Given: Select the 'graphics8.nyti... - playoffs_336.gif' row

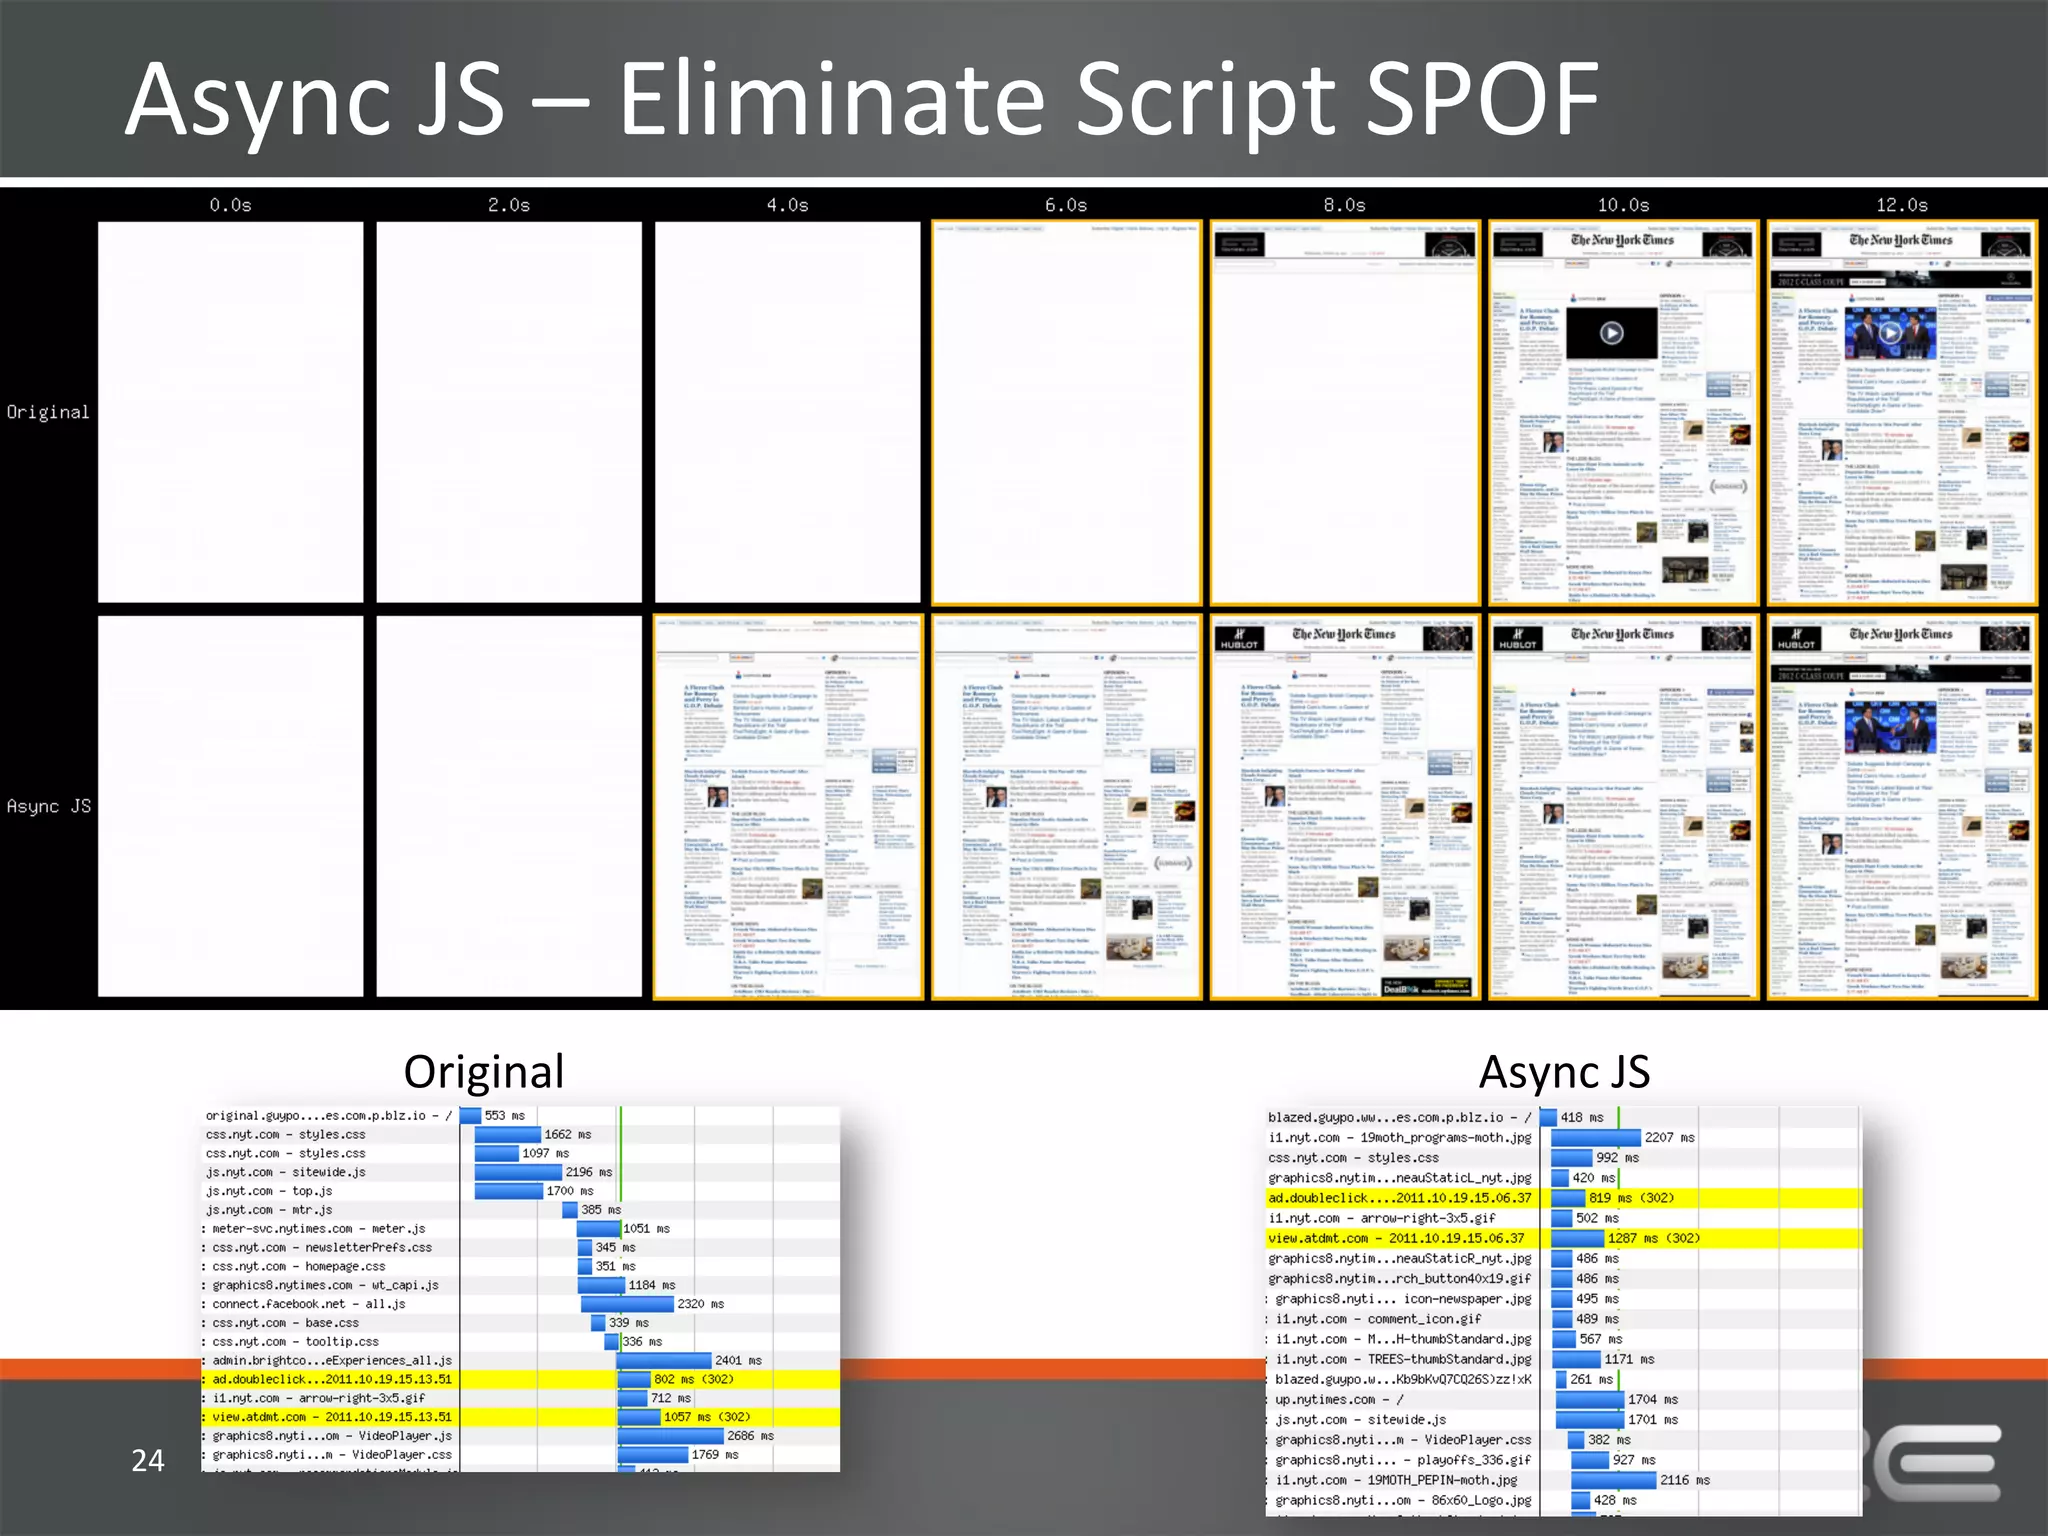Looking at the screenshot, I should (1563, 1460).
